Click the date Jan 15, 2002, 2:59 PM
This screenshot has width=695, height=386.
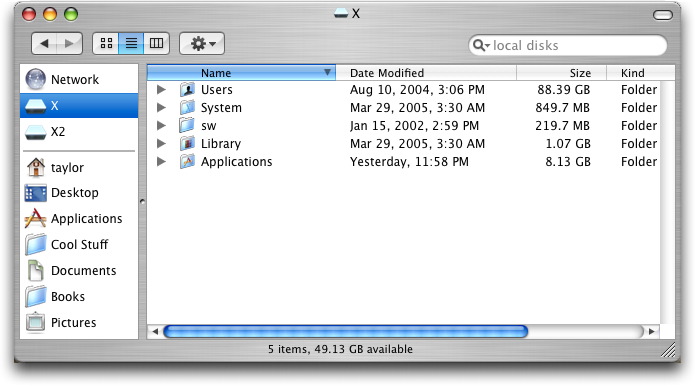[414, 126]
